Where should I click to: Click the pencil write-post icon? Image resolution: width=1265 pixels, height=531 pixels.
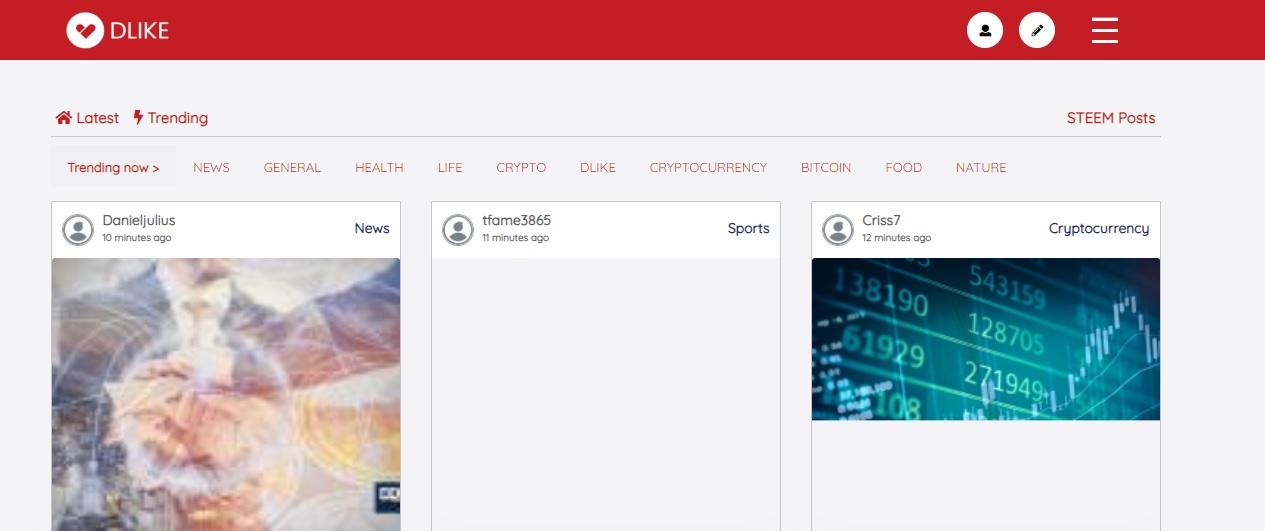click(1037, 30)
